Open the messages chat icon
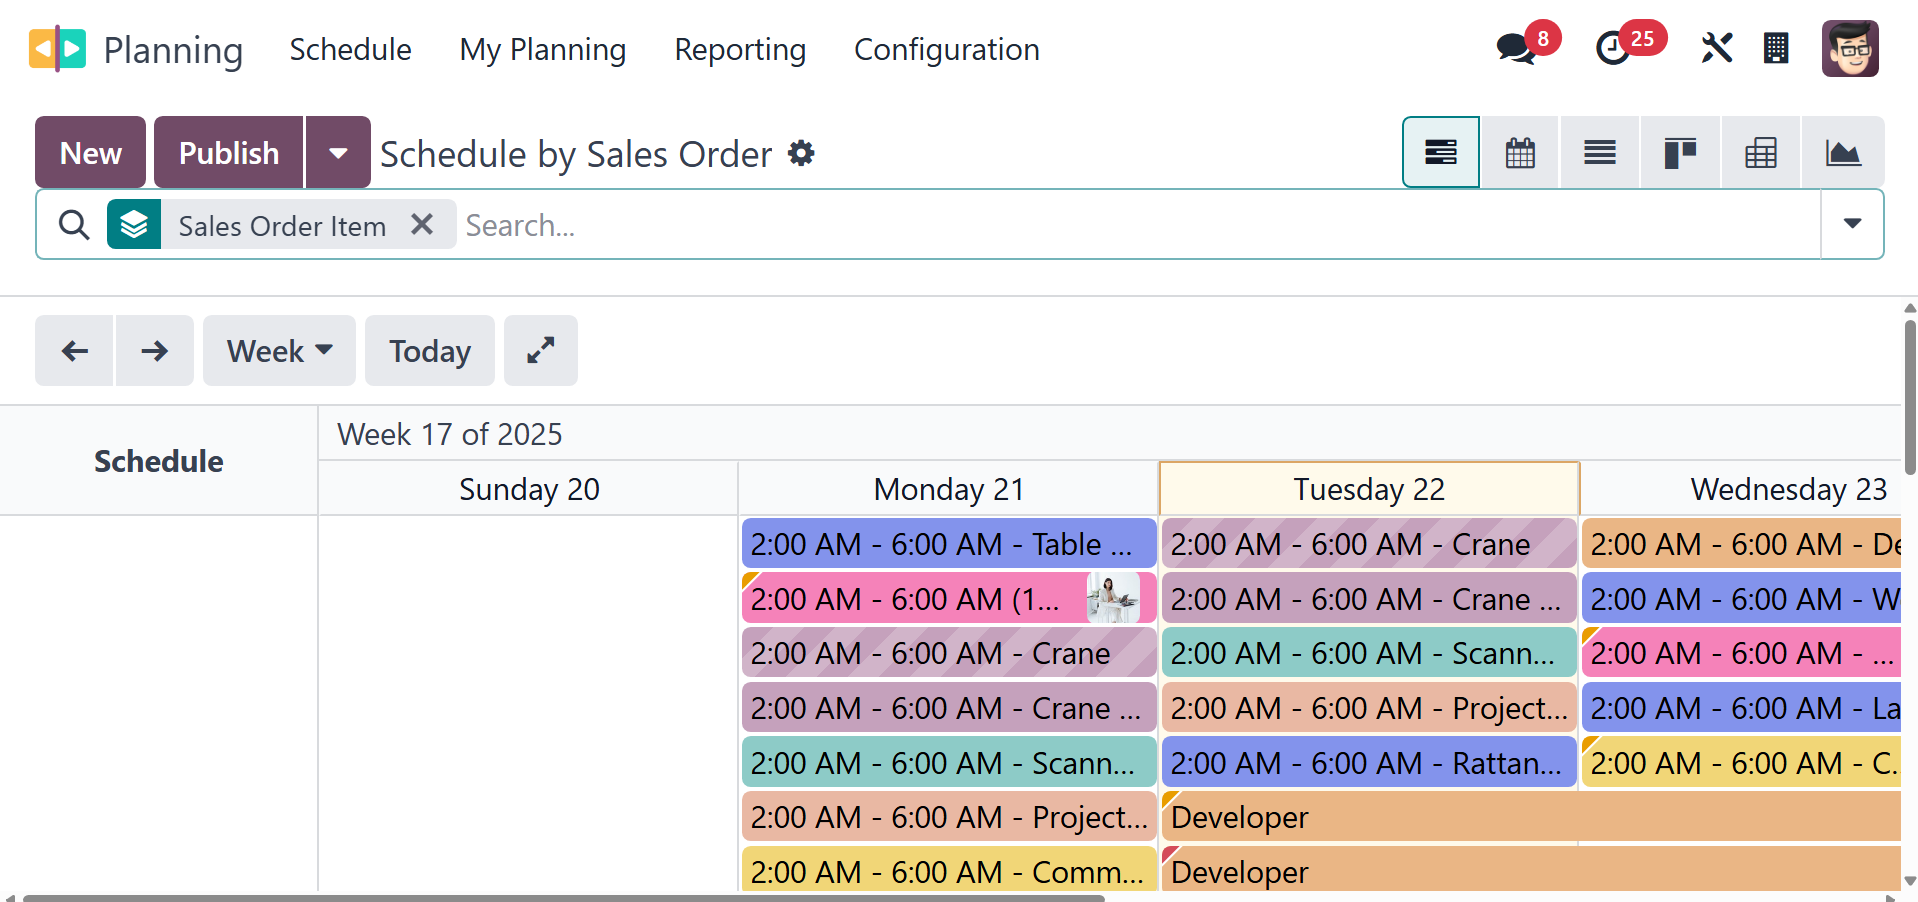Screen dimensions: 1918x902 [x=1516, y=48]
